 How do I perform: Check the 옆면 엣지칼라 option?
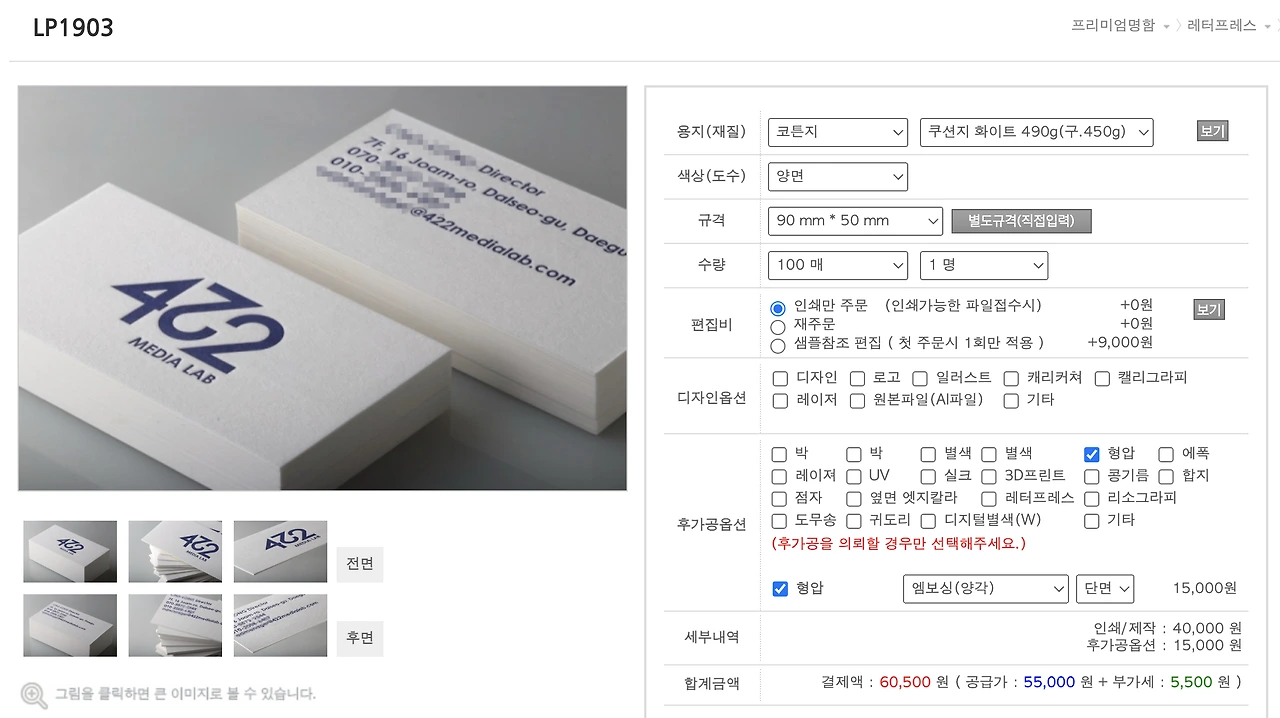(854, 498)
